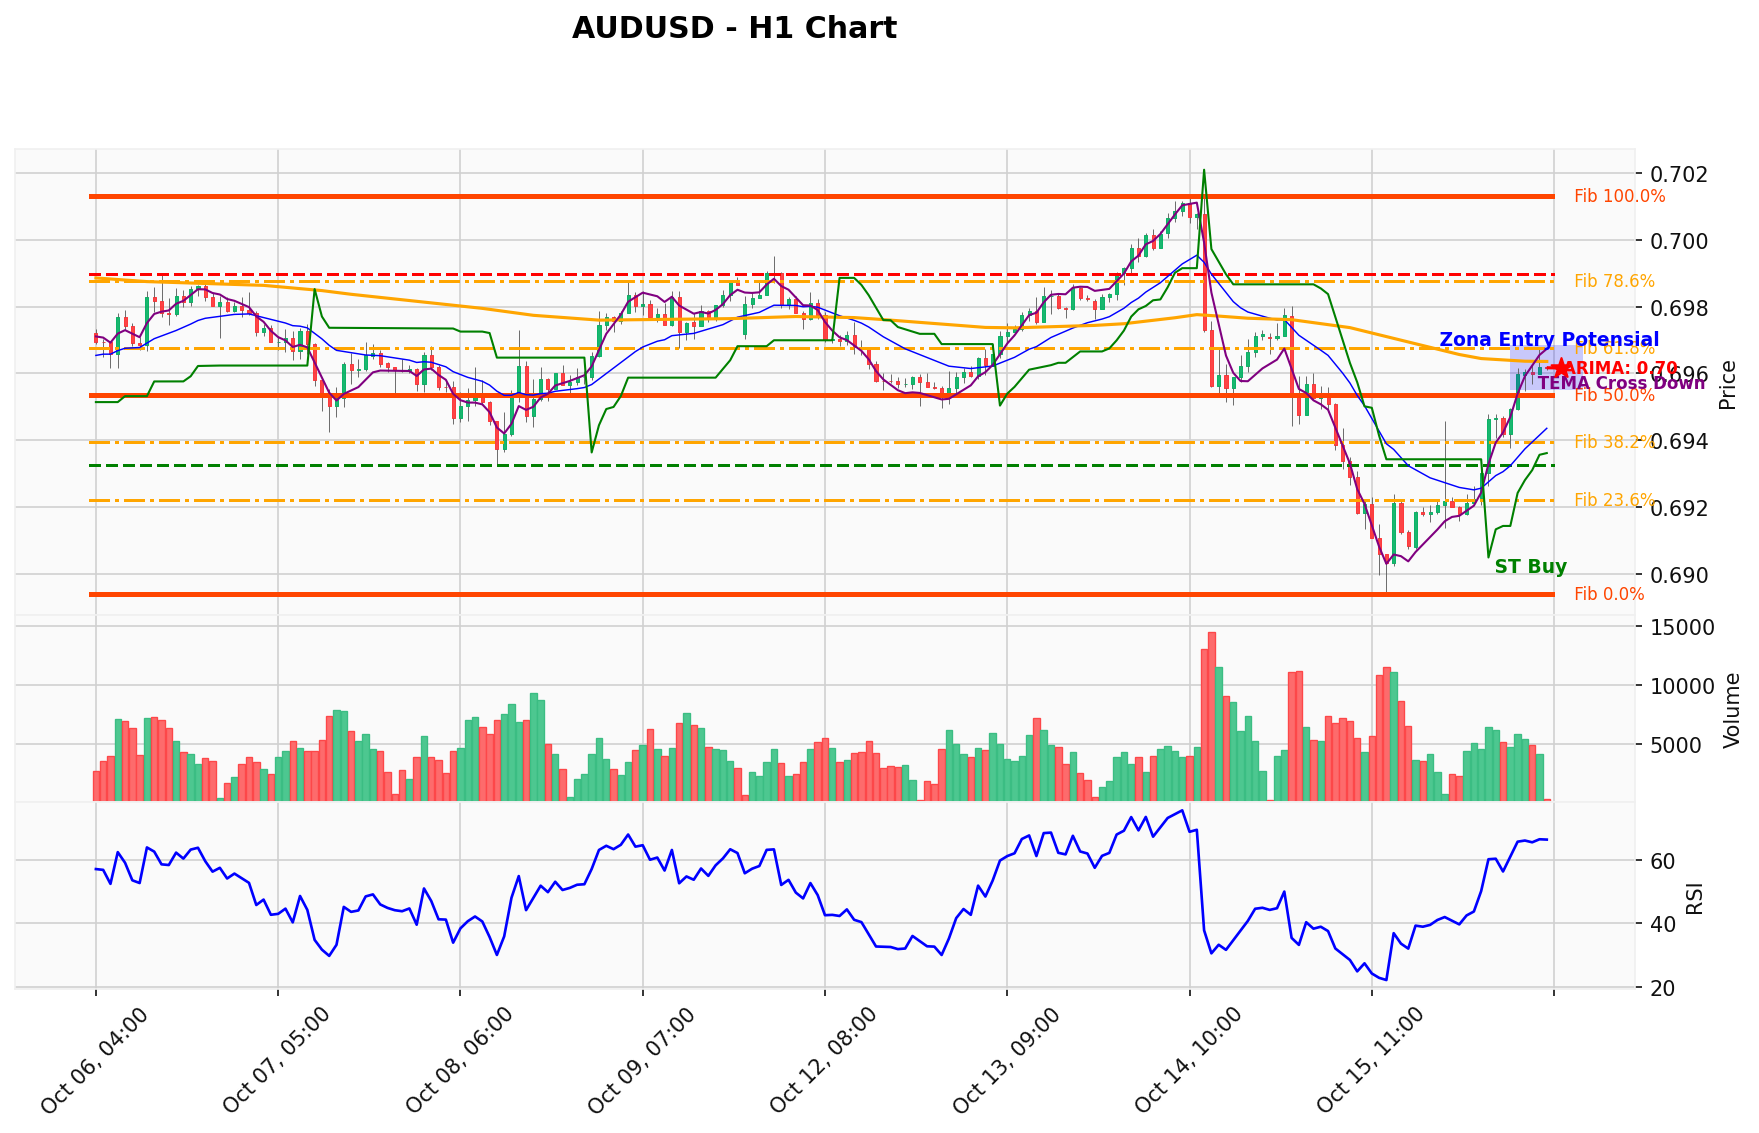Viewport: 1759px width, 1133px height.
Task: Click the 'Oct 12, 08:00' date label
Action: [824, 1060]
